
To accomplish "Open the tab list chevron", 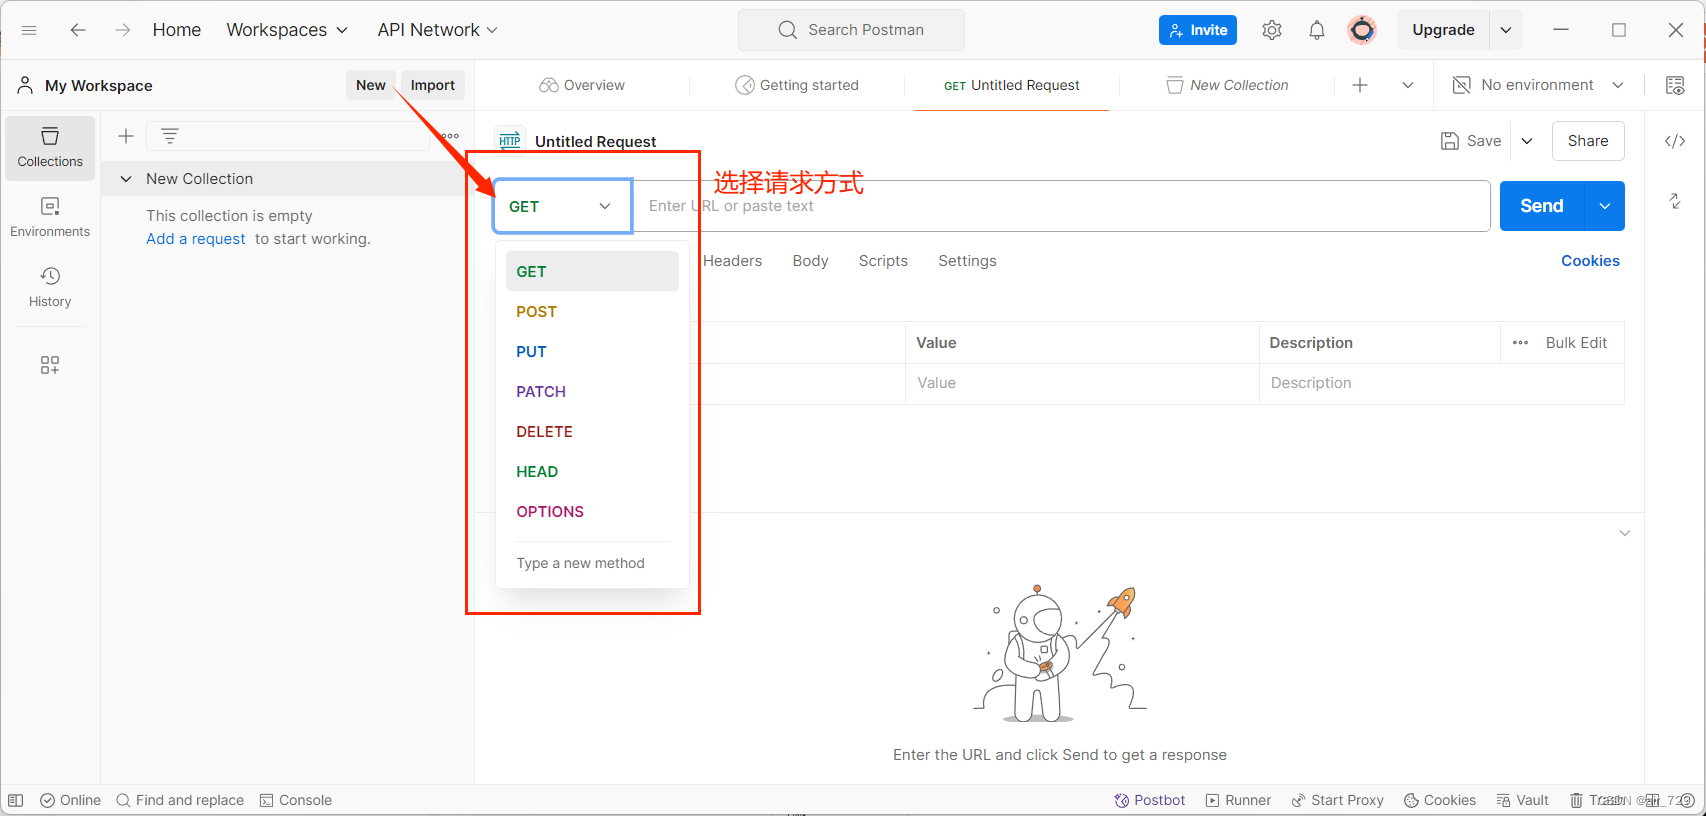I will tap(1408, 85).
